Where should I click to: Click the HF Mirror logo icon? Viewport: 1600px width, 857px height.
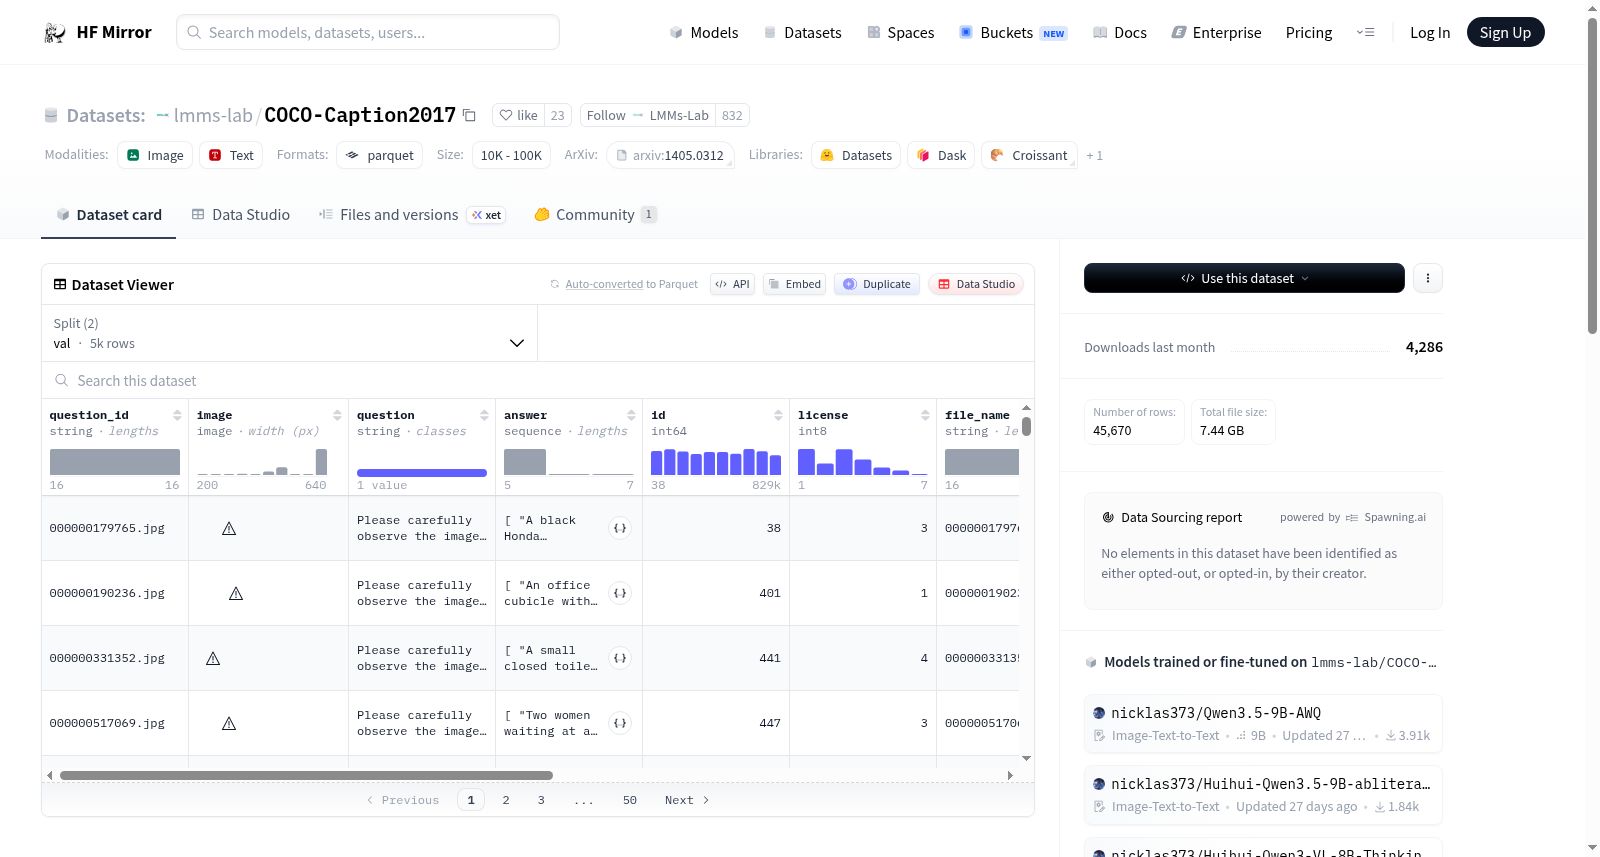point(55,33)
